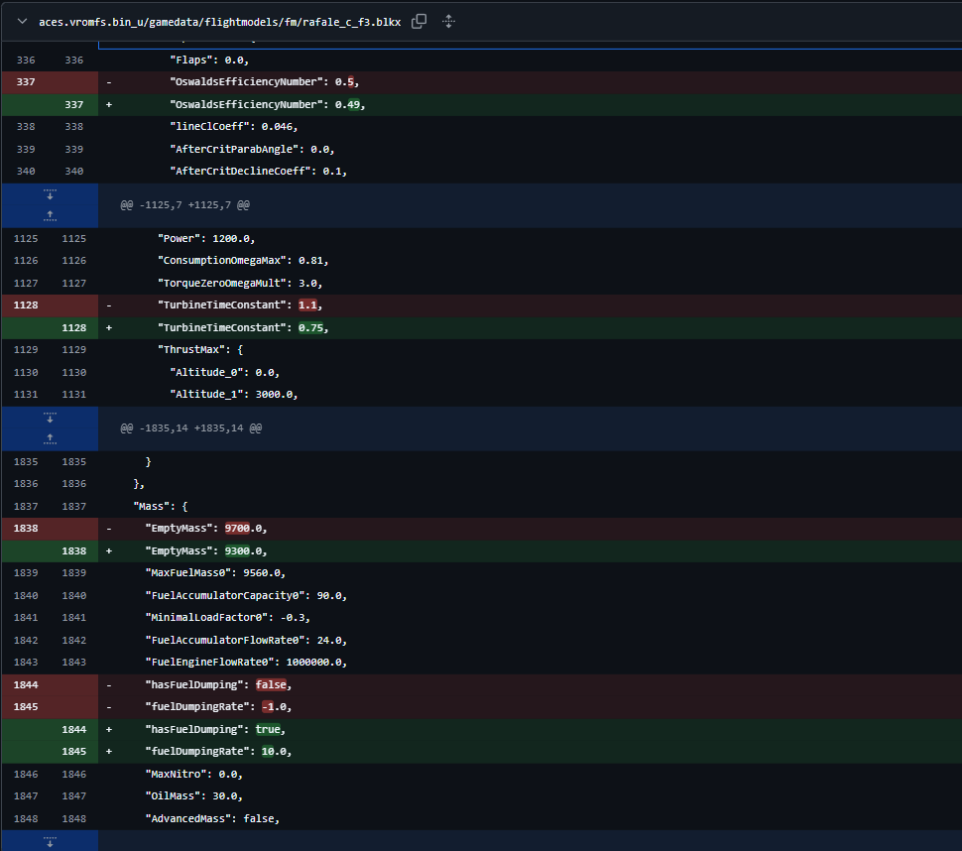Copy the rafale_c_f3.blkx file path
Screen dimensions: 962x851
click(x=419, y=21)
